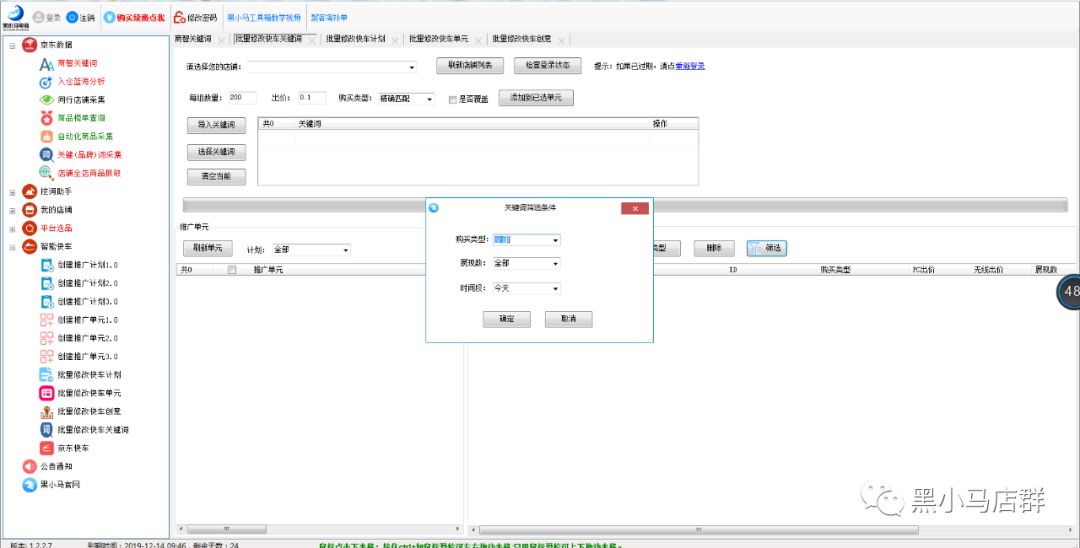Switch to the 批量修改快车关键词 tab
Image resolution: width=1080 pixels, height=548 pixels.
(269, 39)
